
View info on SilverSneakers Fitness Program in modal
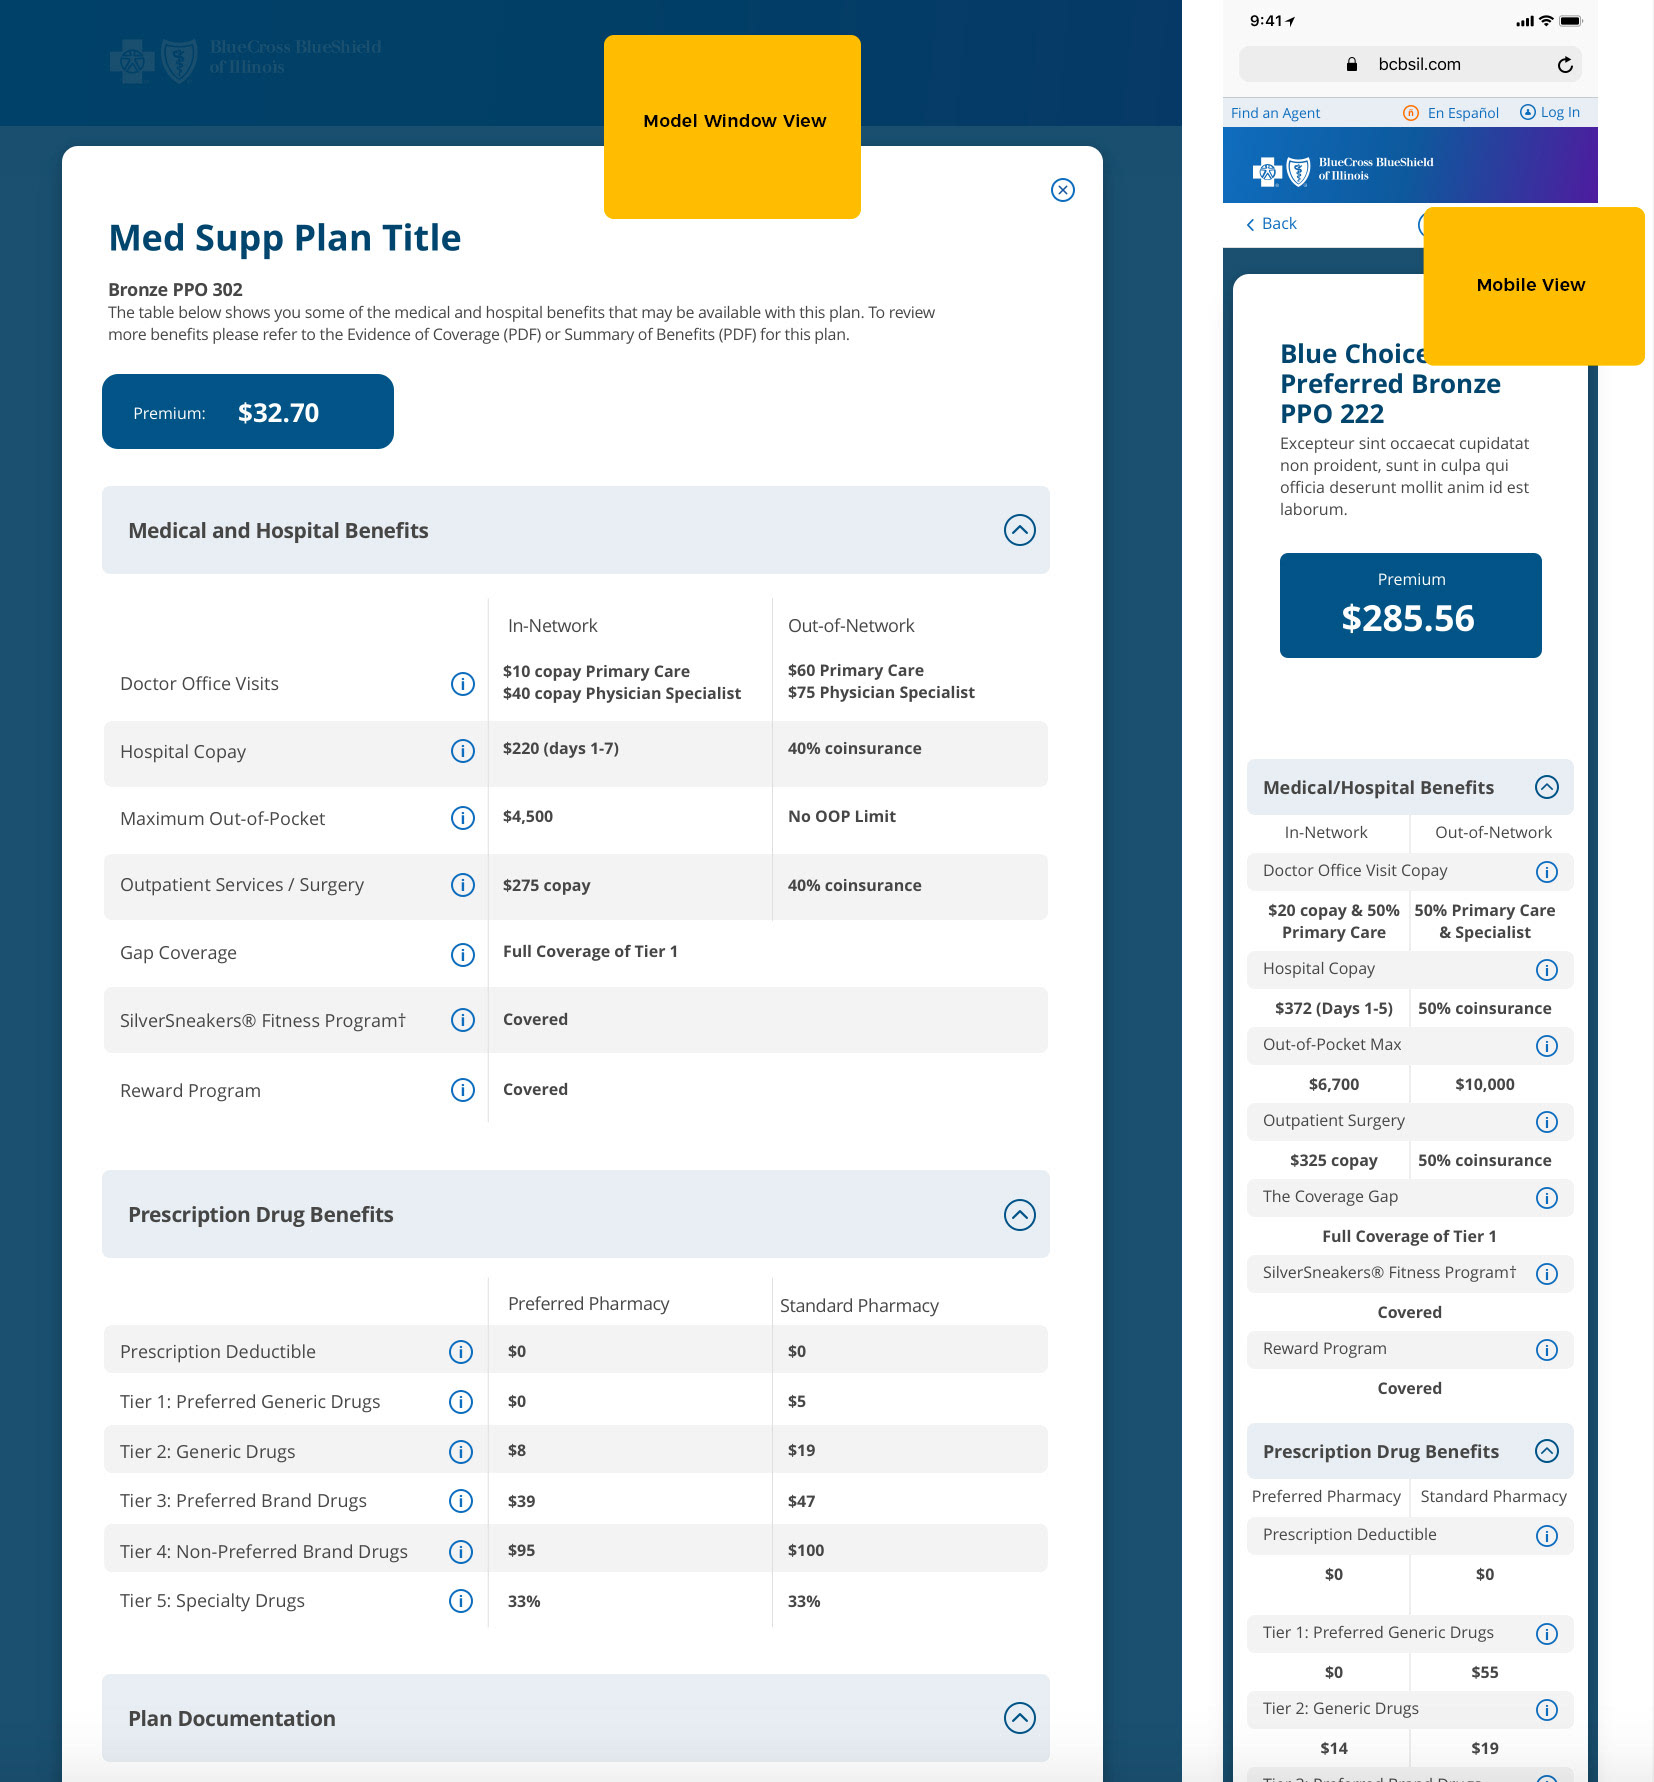point(462,1020)
